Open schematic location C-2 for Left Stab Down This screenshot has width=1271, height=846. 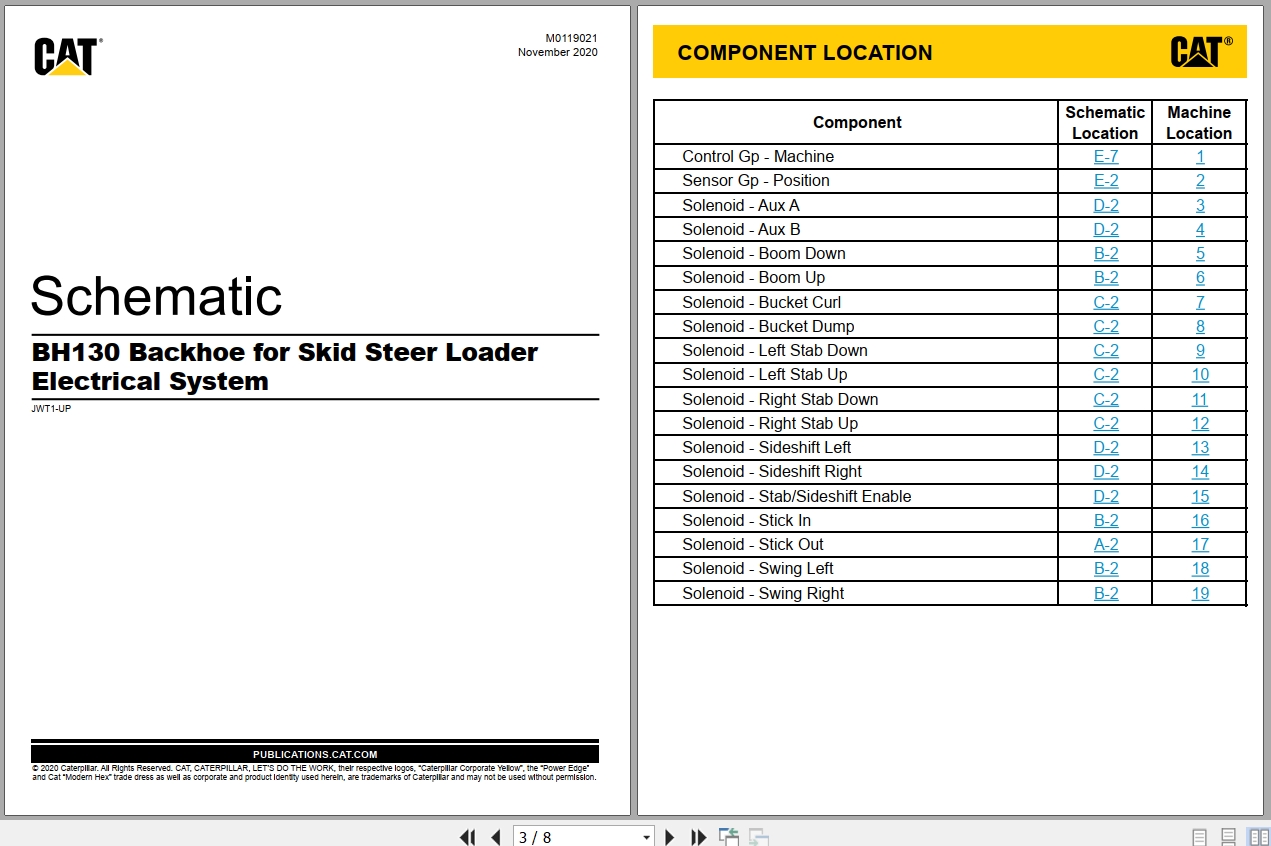click(1106, 350)
